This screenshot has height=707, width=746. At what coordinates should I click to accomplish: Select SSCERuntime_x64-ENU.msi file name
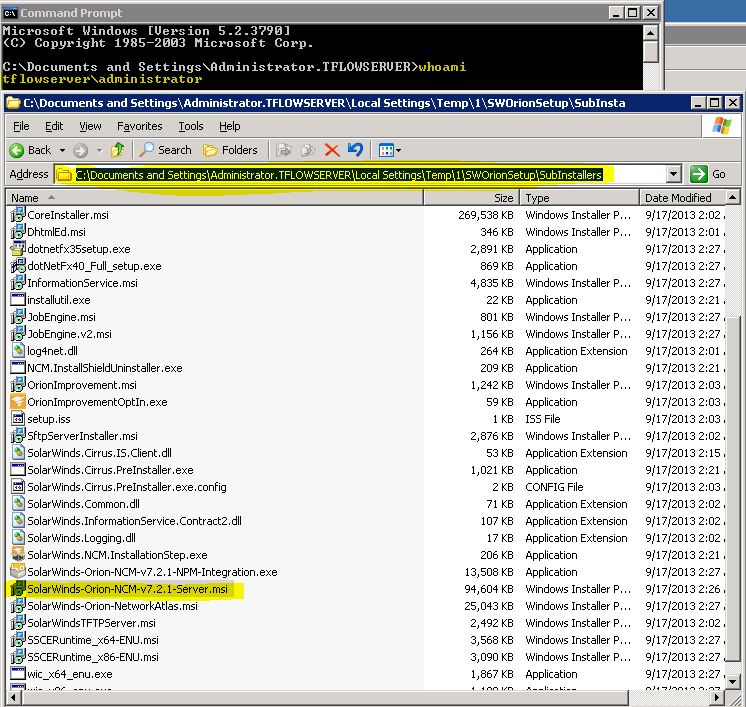[93, 640]
